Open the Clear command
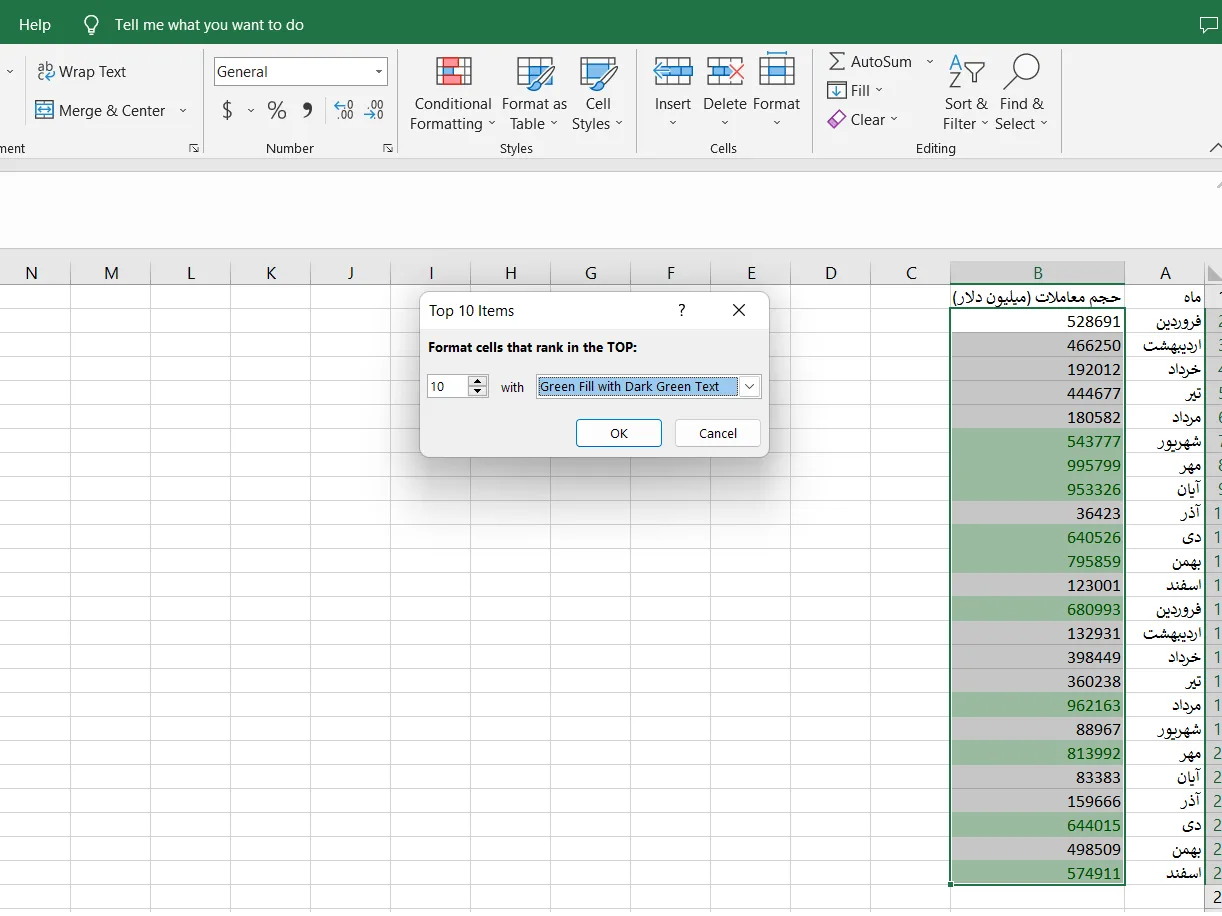1222x916 pixels. 864,120
